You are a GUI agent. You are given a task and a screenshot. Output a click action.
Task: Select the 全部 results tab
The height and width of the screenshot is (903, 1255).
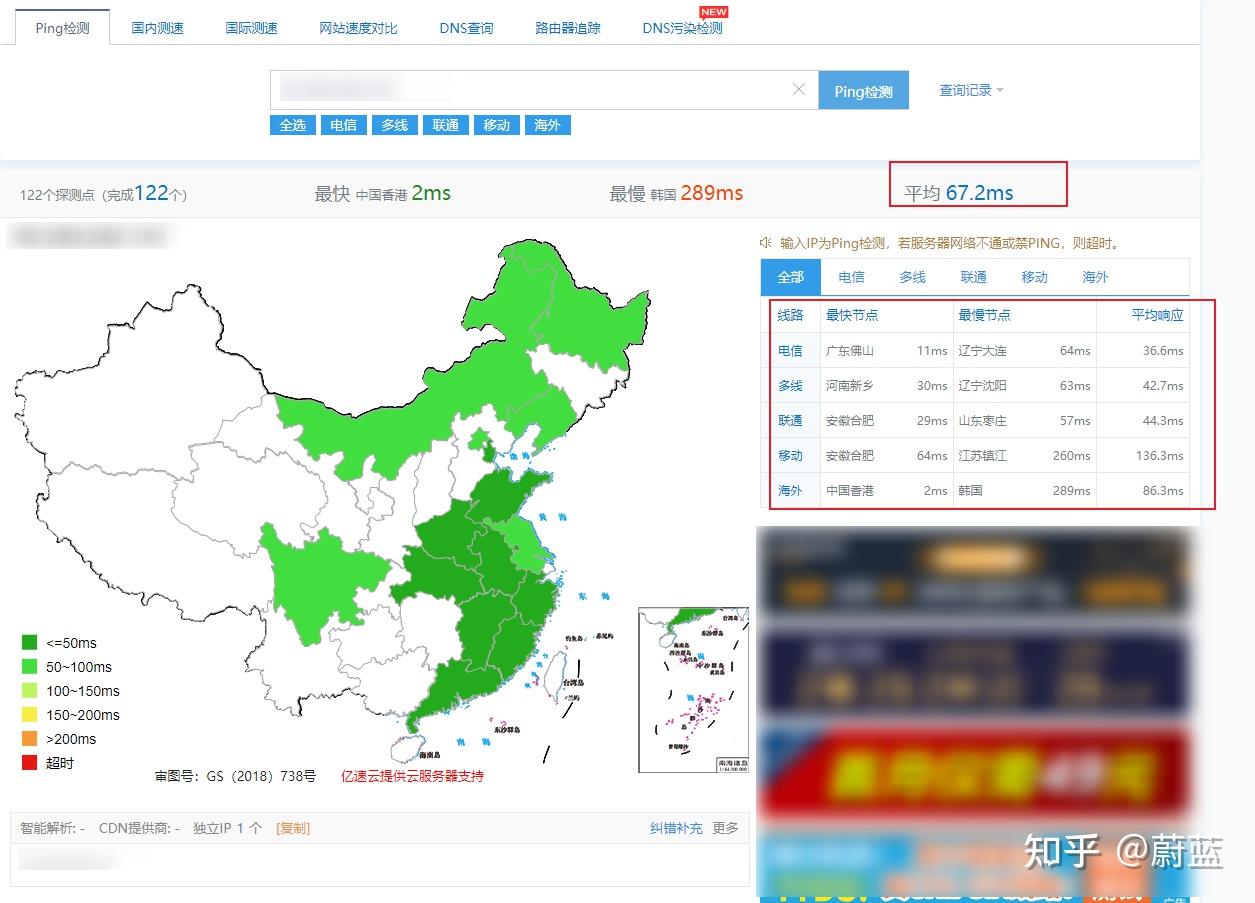click(791, 277)
